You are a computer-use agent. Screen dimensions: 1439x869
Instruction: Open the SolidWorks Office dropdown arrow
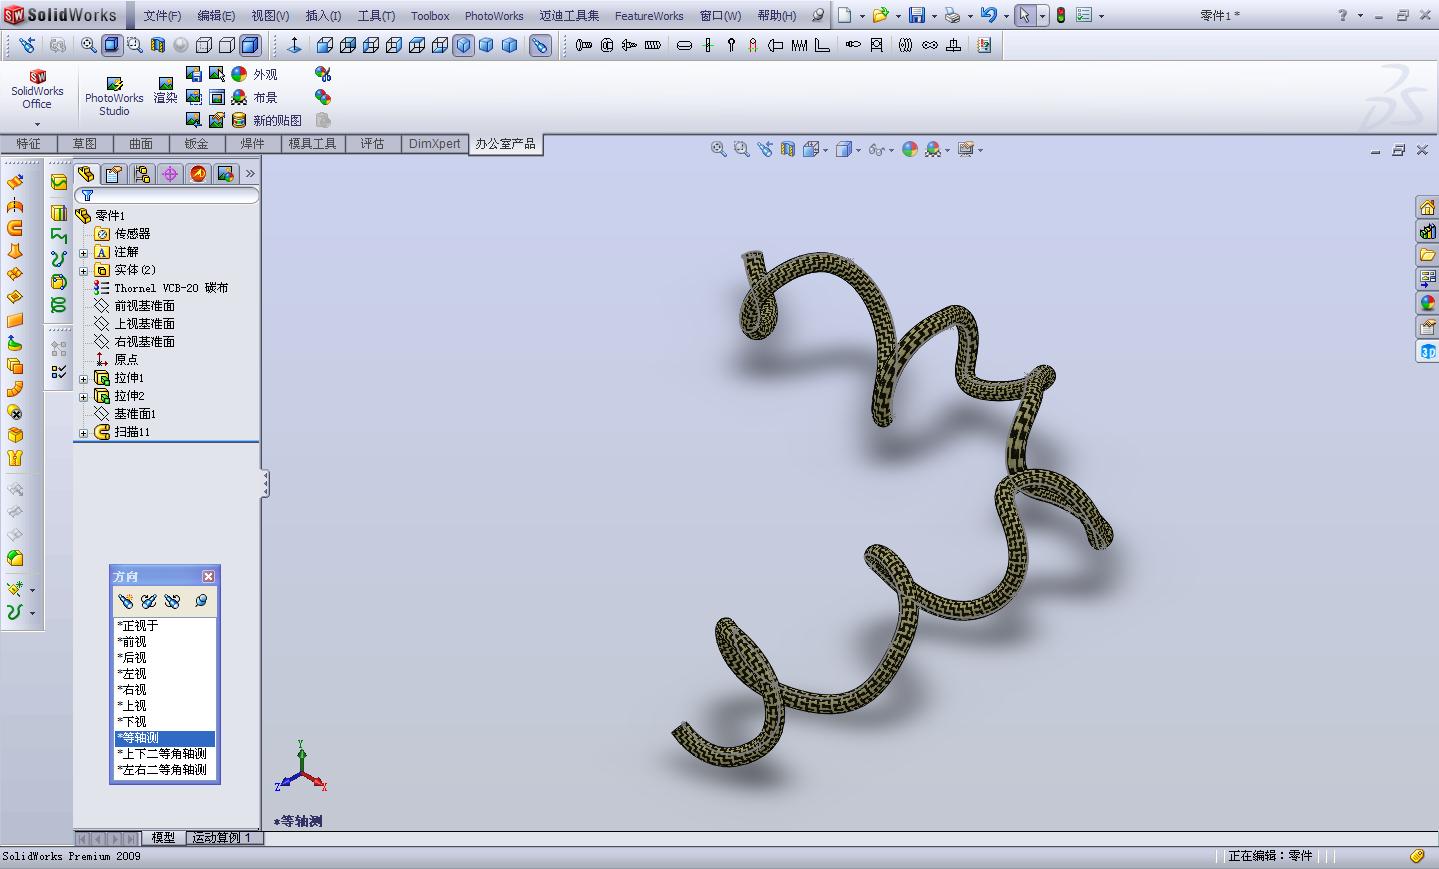[37, 125]
